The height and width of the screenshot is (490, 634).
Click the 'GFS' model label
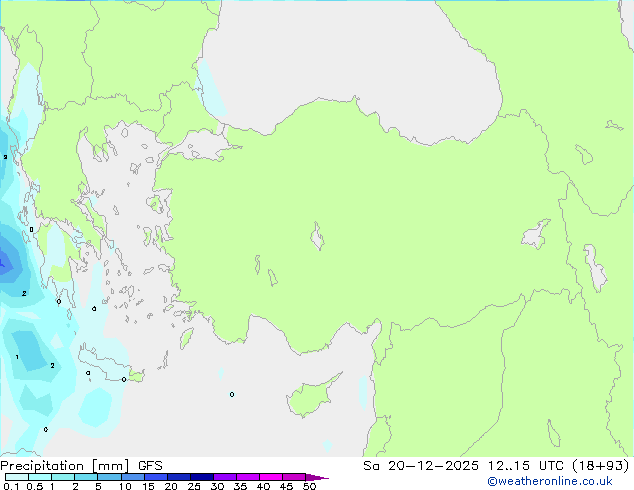150,466
